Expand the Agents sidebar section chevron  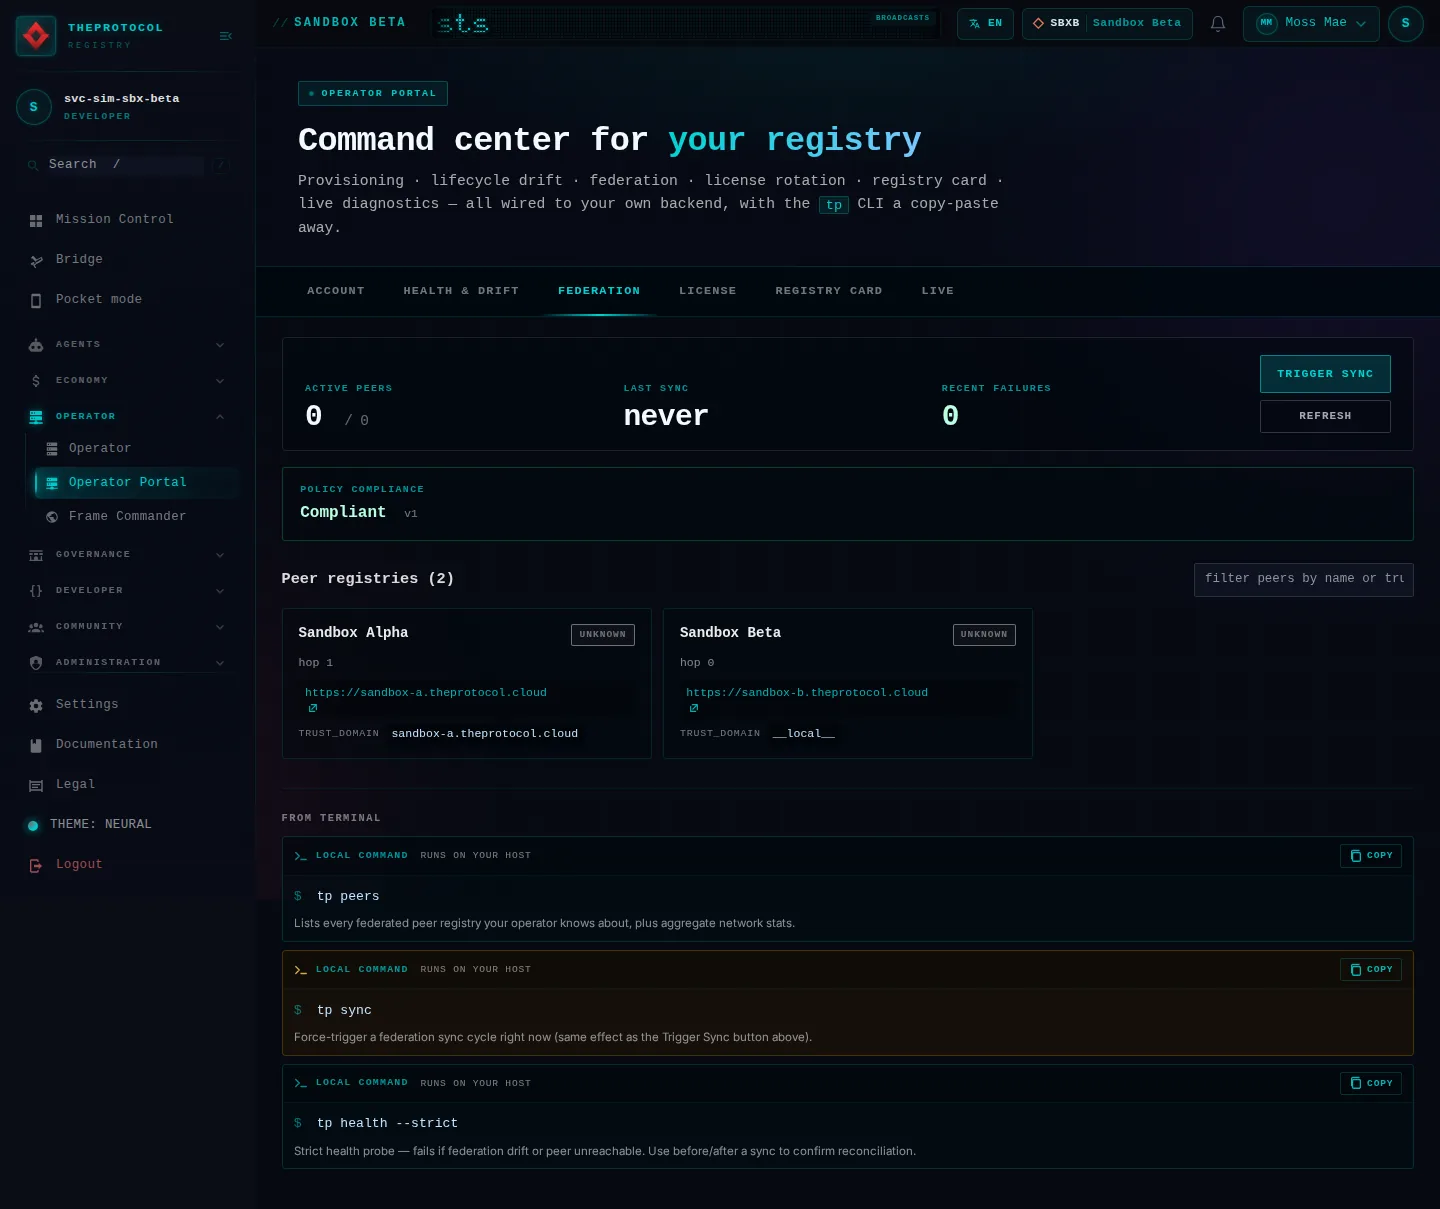[x=220, y=345]
